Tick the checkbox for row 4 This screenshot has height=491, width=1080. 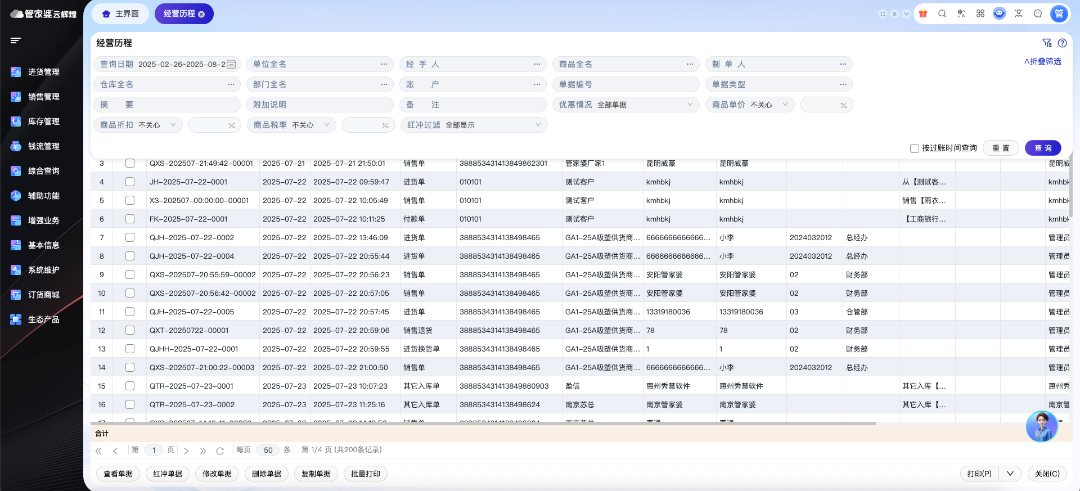coord(129,182)
